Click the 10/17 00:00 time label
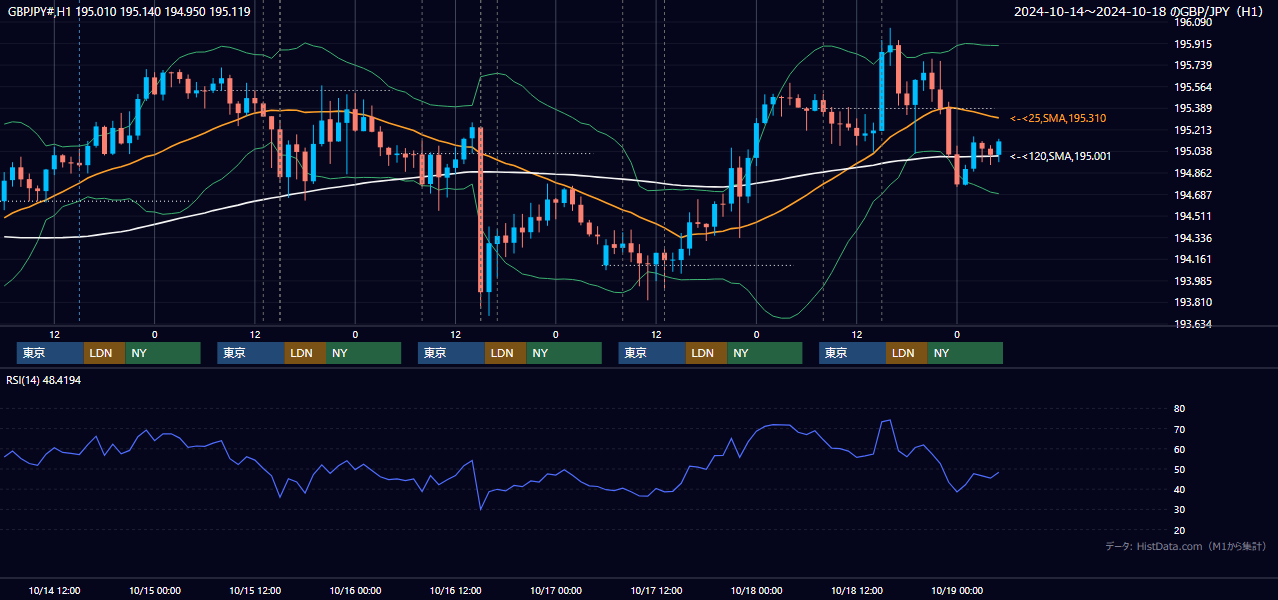 coord(556,590)
